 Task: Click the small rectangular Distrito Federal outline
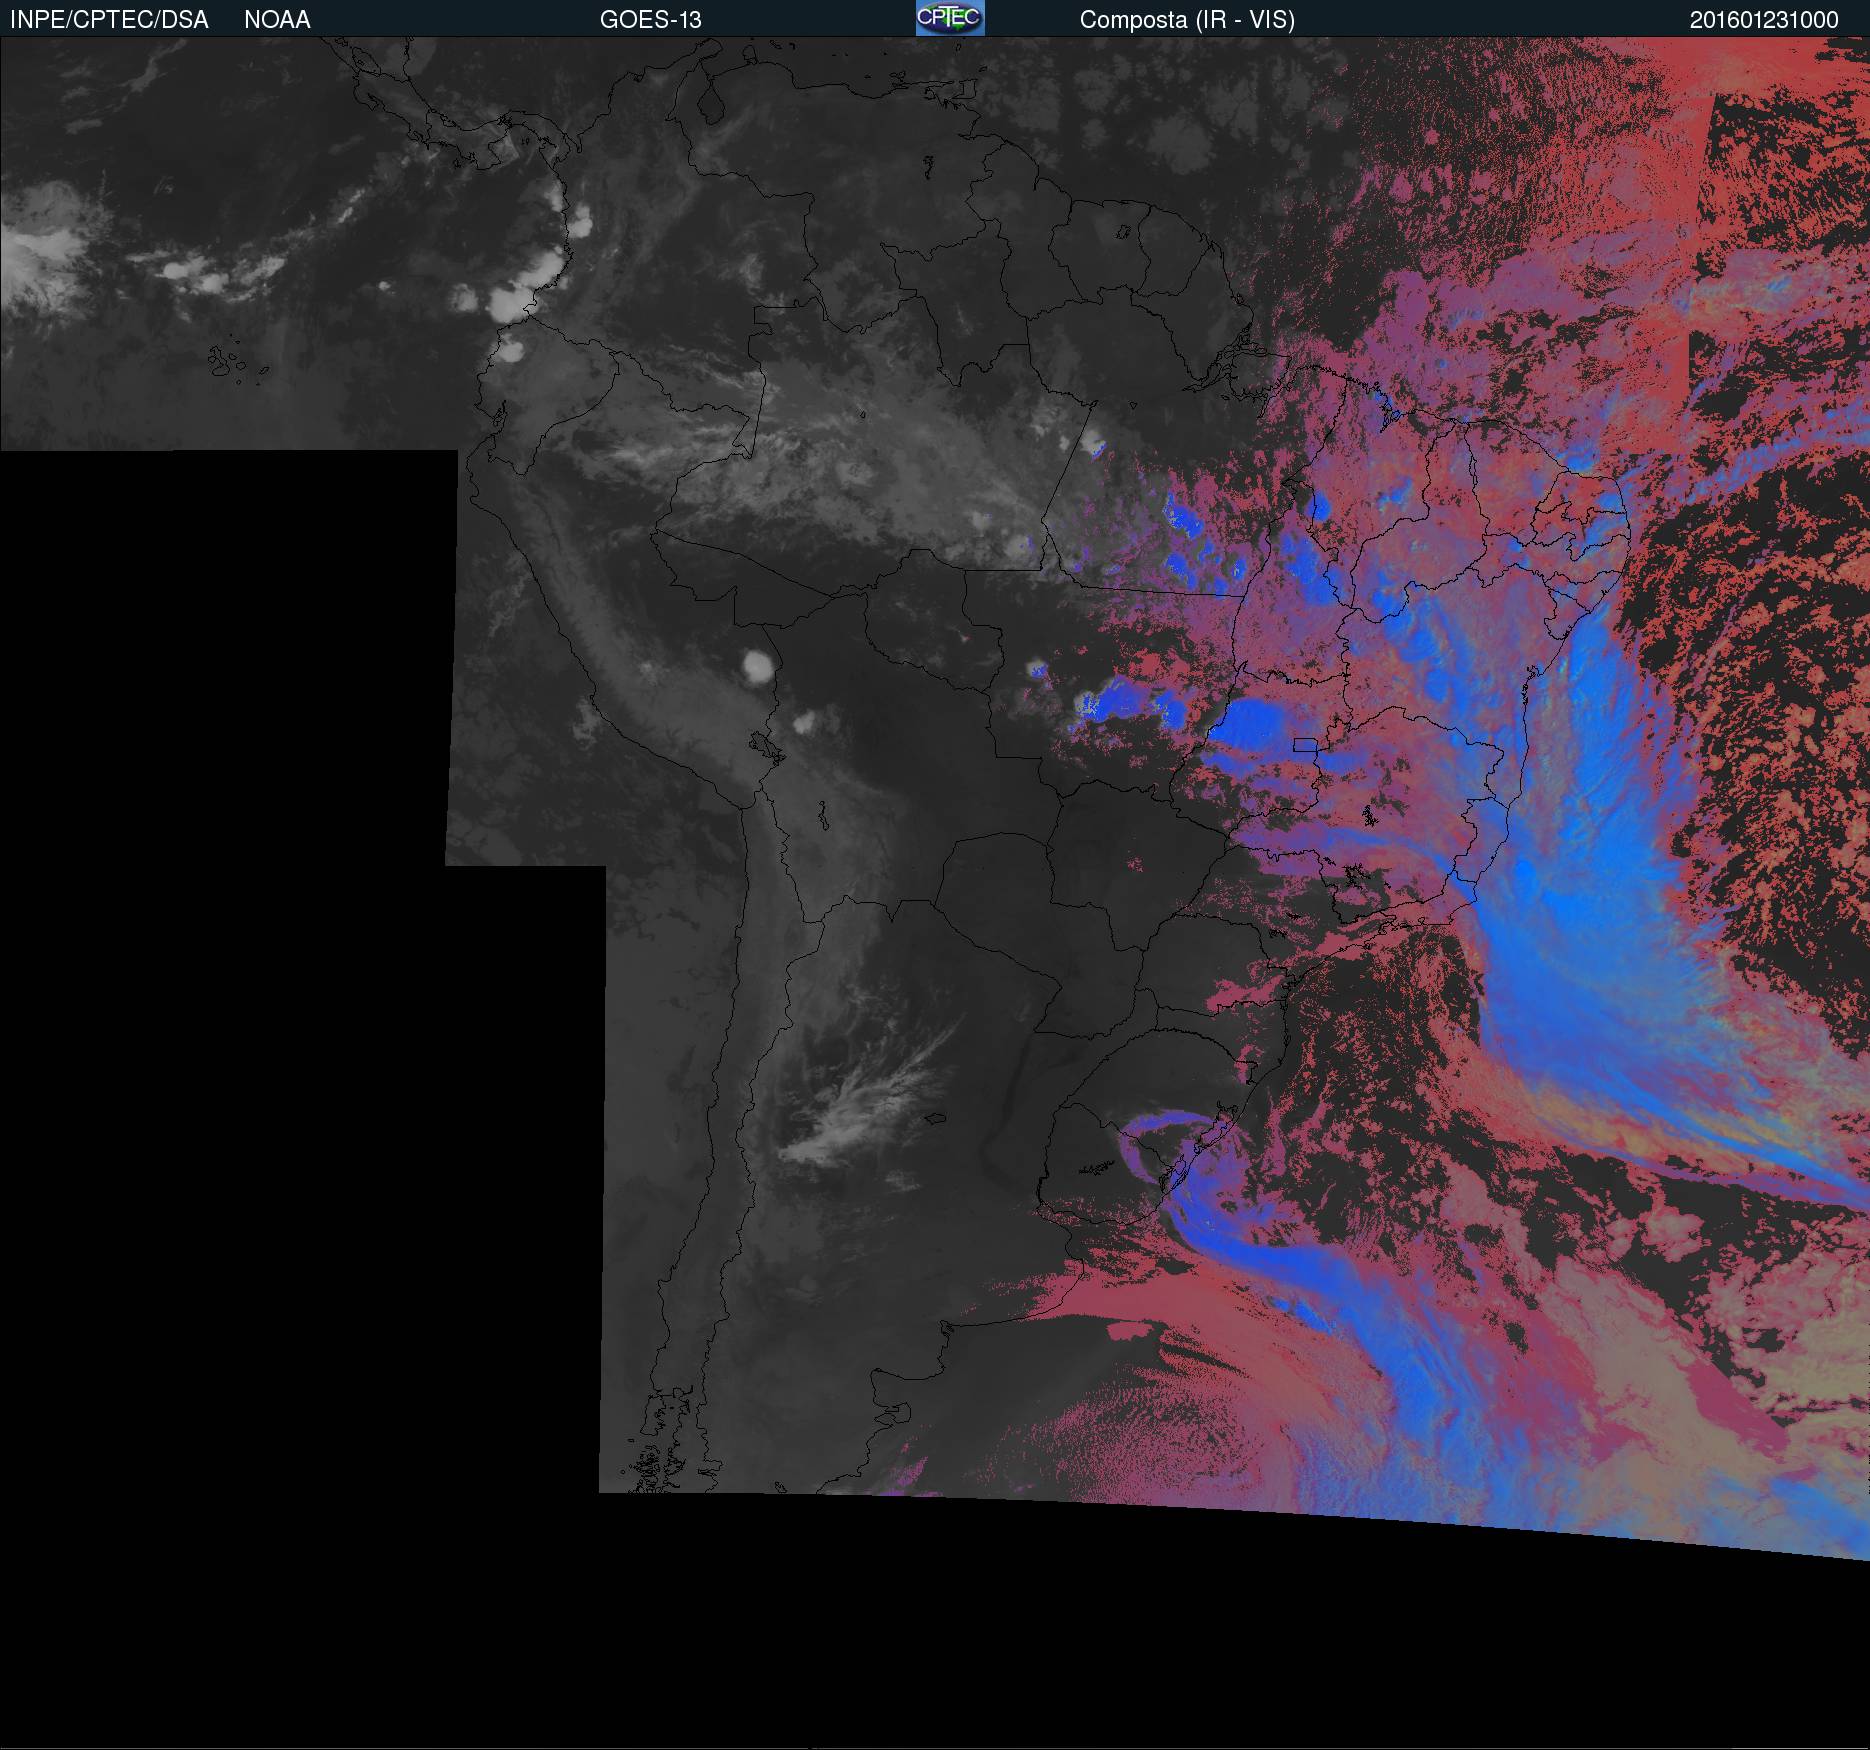click(1305, 744)
